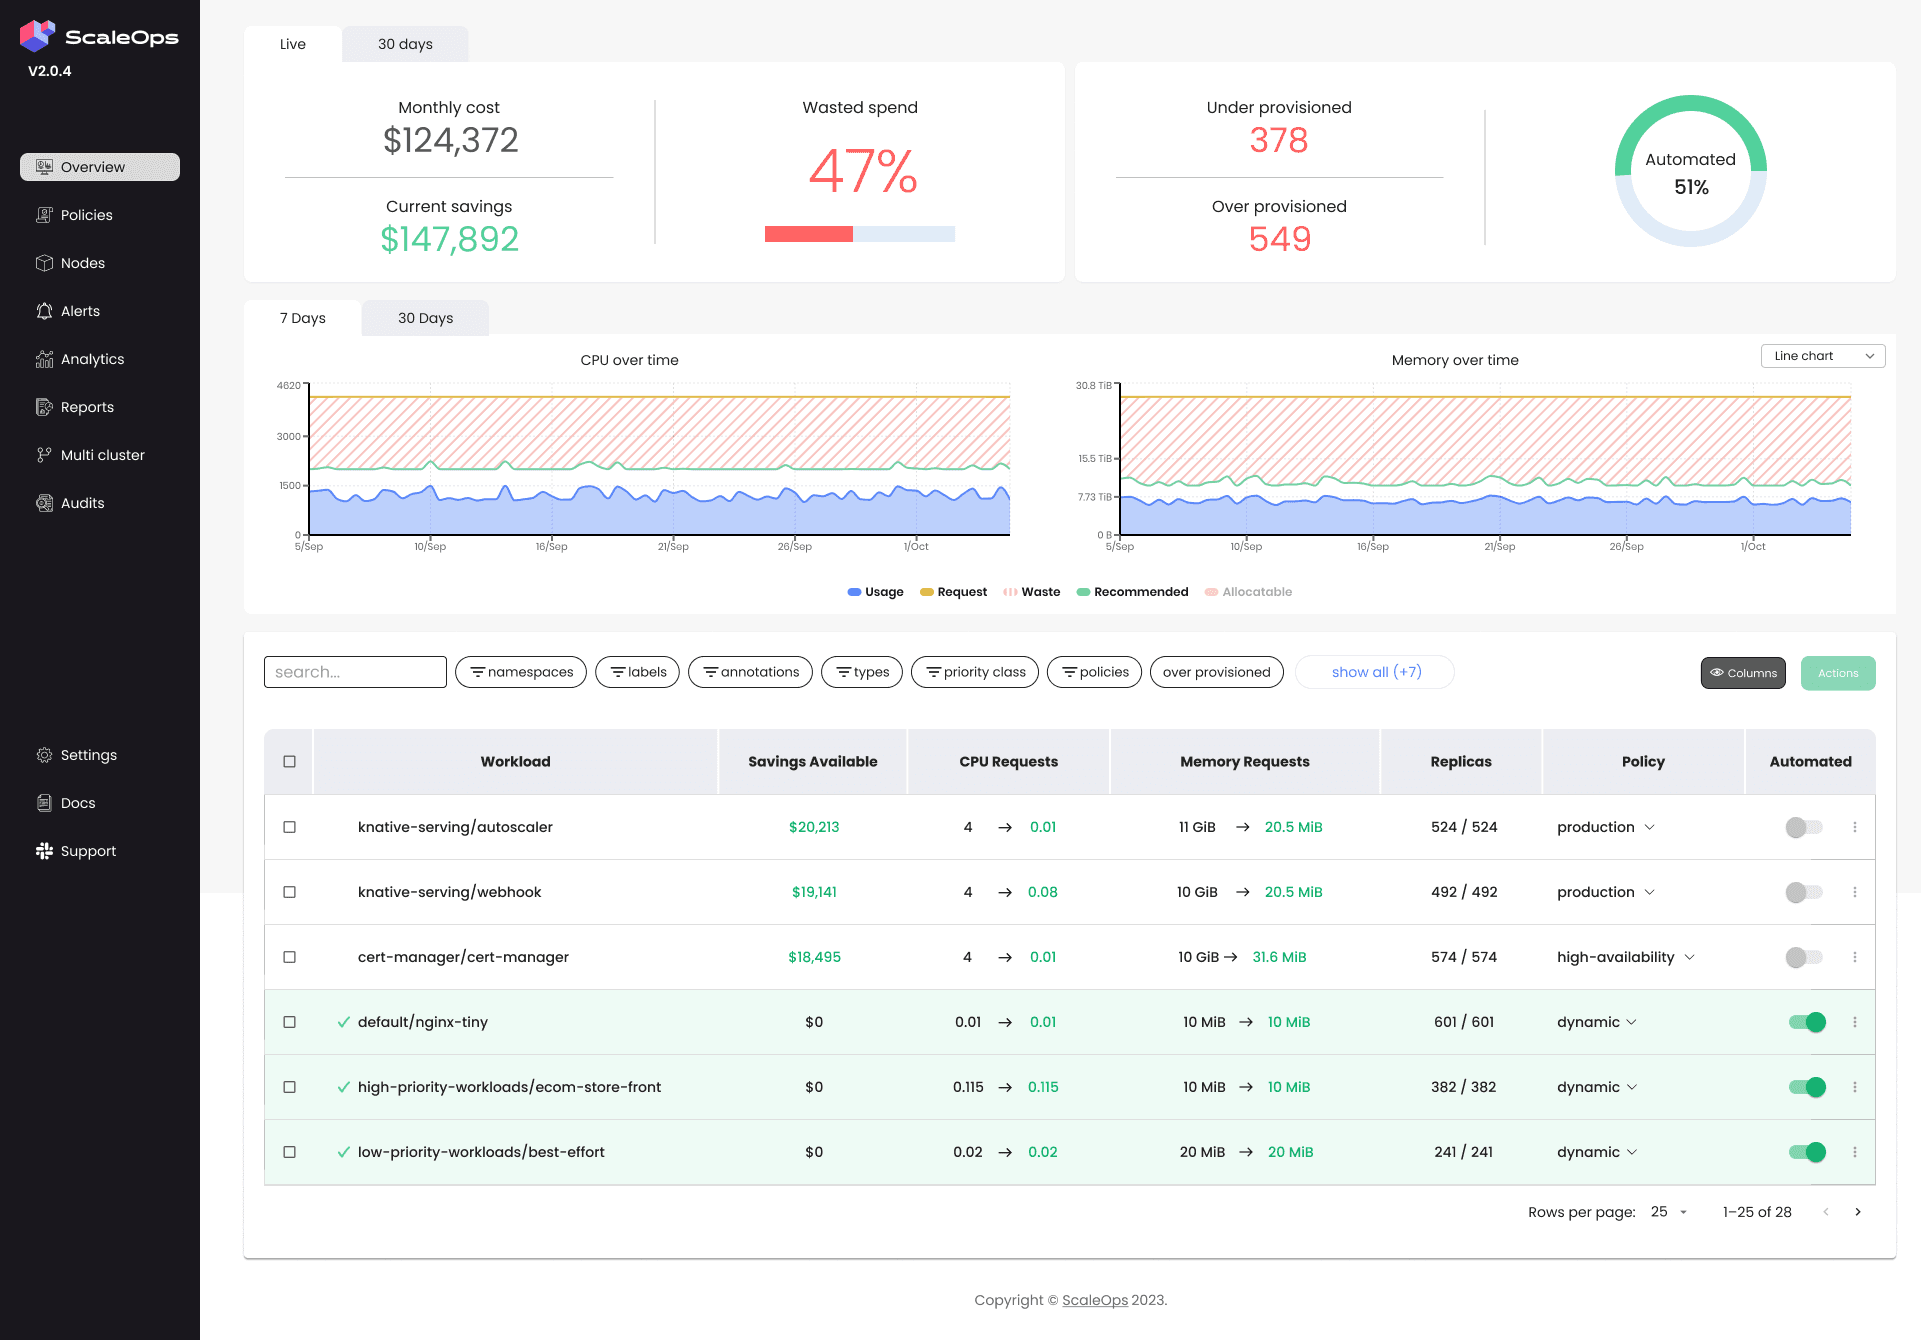Disable automation for default/nginx-tiny
Viewport: 1921px width, 1340px height.
1806,1022
